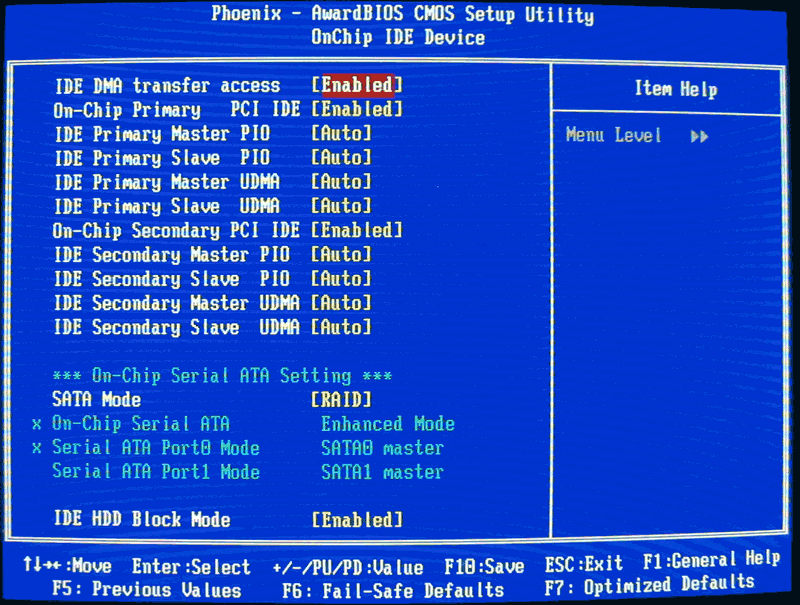The image size is (800, 605).
Task: Click the disabled On-Chip Serial ATA label
Action: (141, 424)
